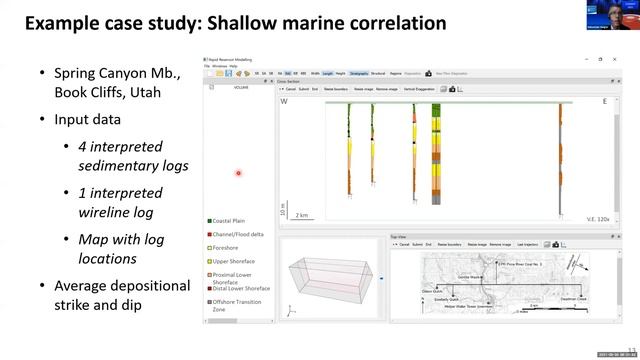Click Upper Shoreface color swatch
Viewport: 640px width, 360px height.
pos(209,261)
